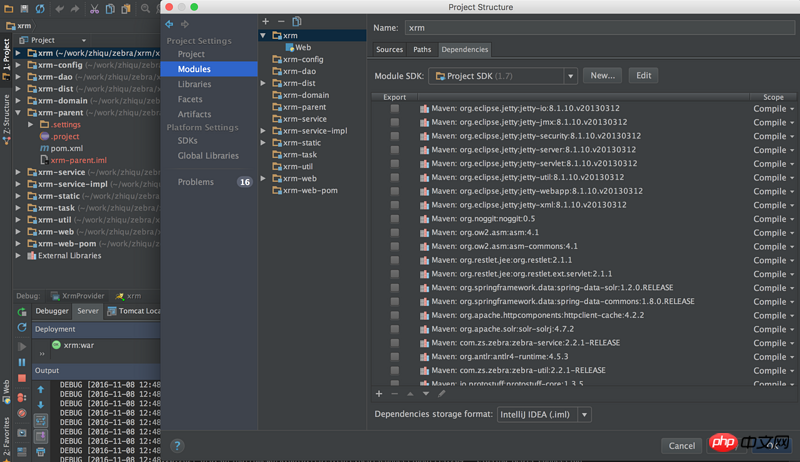Click the cut scissors toolbar icon
The width and height of the screenshot is (800, 462).
click(x=94, y=9)
